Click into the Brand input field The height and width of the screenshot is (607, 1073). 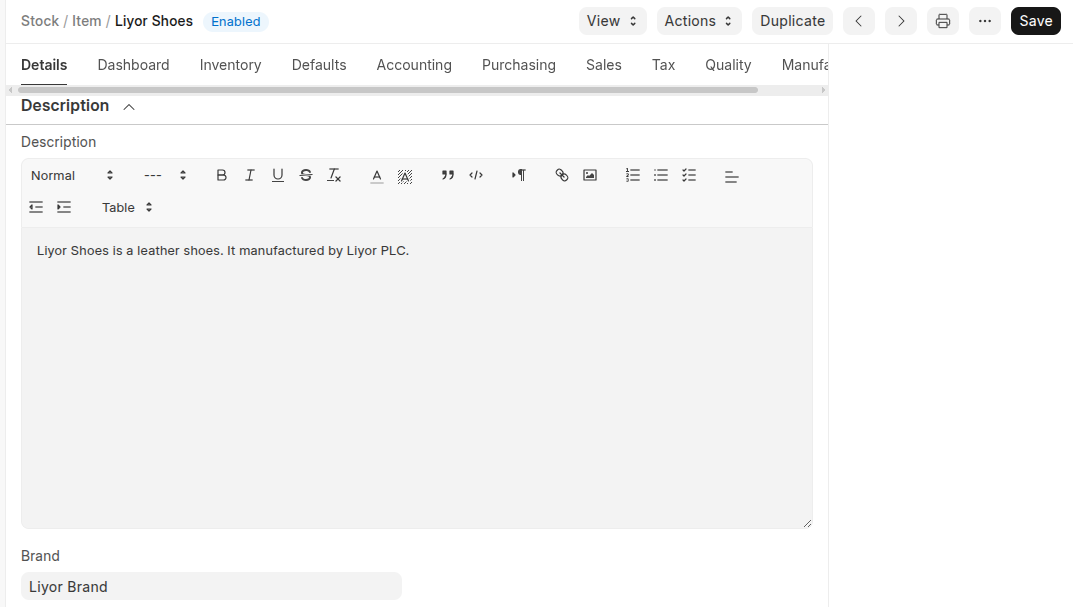coord(211,586)
